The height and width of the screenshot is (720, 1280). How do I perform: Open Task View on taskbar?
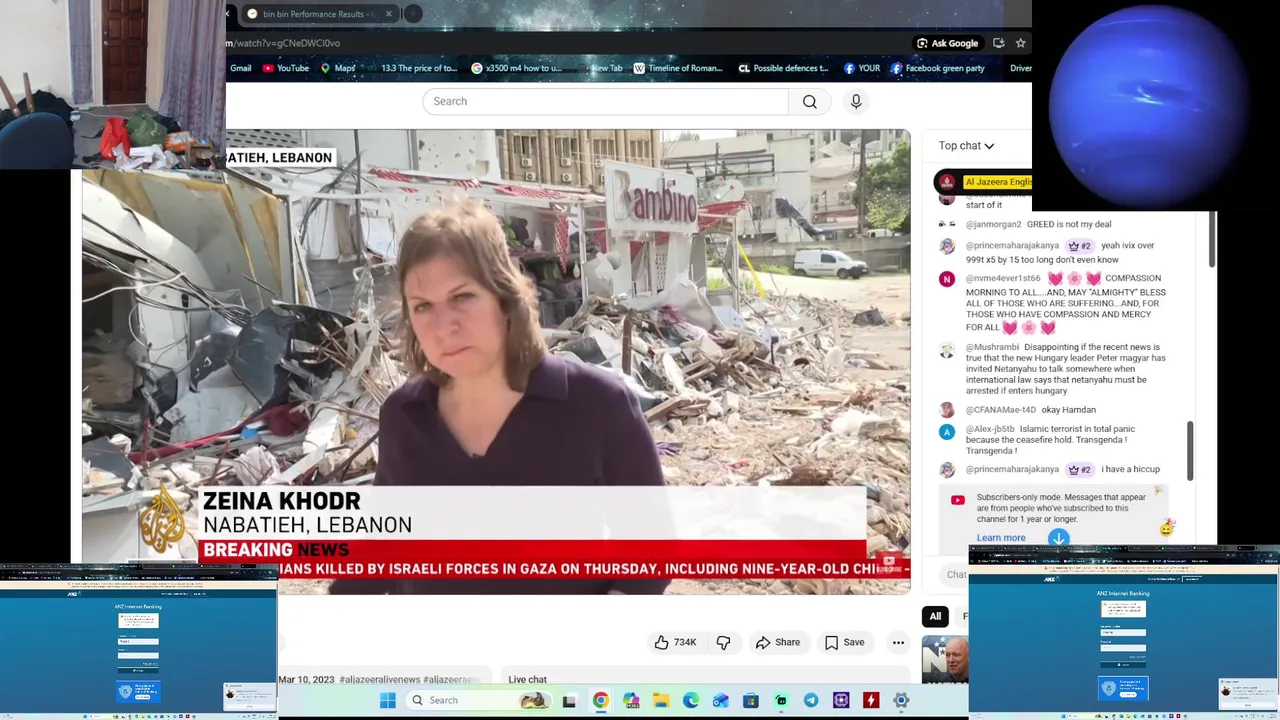click(x=569, y=700)
